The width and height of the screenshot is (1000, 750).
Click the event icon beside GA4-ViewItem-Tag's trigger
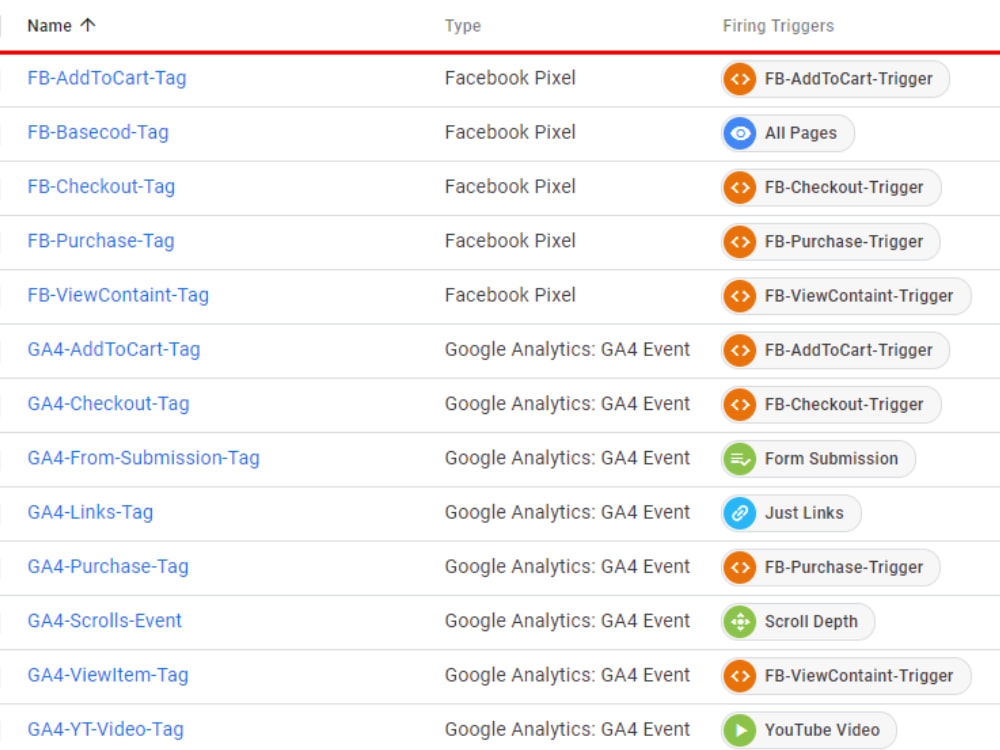[x=738, y=675]
